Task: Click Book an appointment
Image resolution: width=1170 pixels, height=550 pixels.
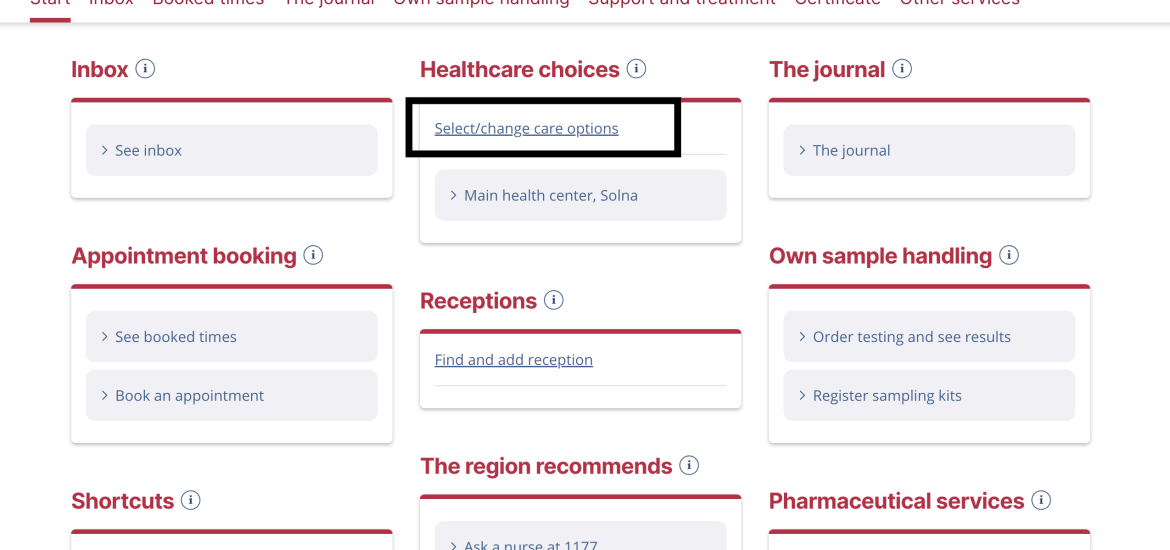Action: point(231,396)
